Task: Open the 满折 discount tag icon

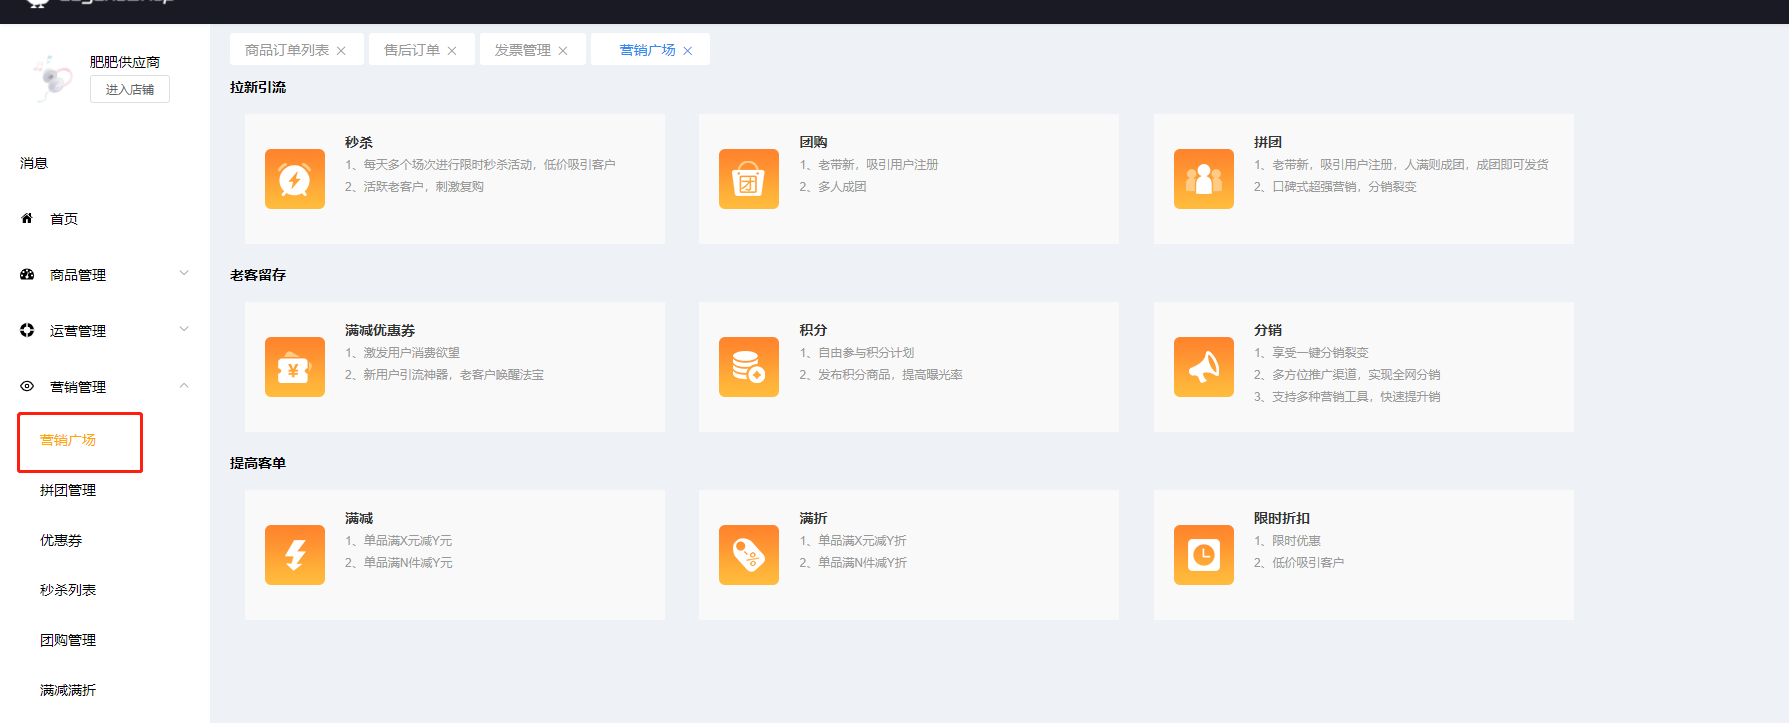Action: 748,555
